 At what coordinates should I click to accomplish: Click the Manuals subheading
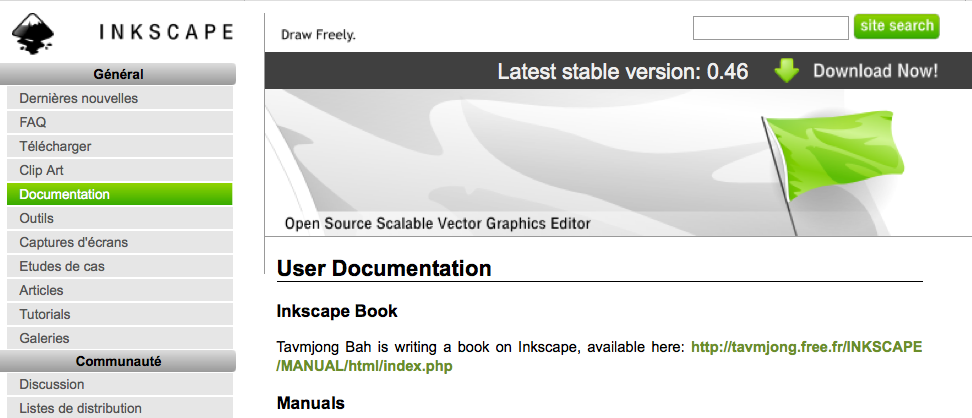coord(311,403)
